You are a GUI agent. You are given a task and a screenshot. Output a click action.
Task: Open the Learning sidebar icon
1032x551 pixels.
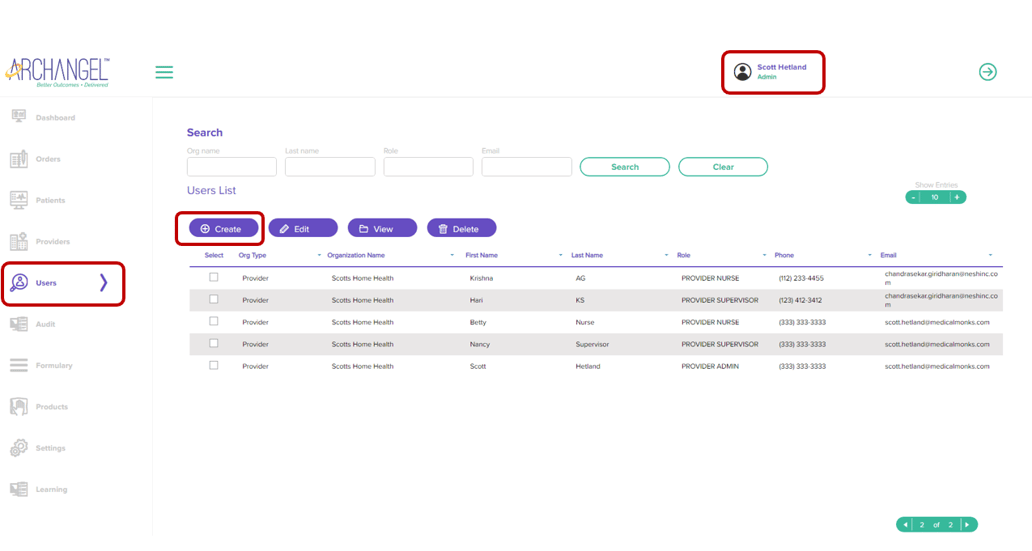point(19,489)
